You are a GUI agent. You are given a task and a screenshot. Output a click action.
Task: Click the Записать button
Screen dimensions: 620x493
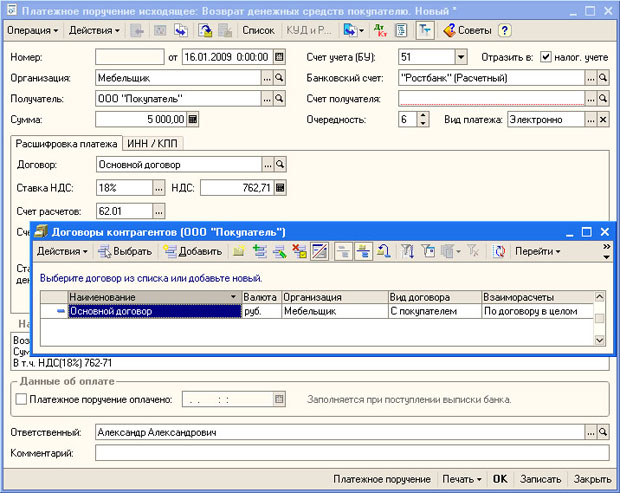[541, 479]
